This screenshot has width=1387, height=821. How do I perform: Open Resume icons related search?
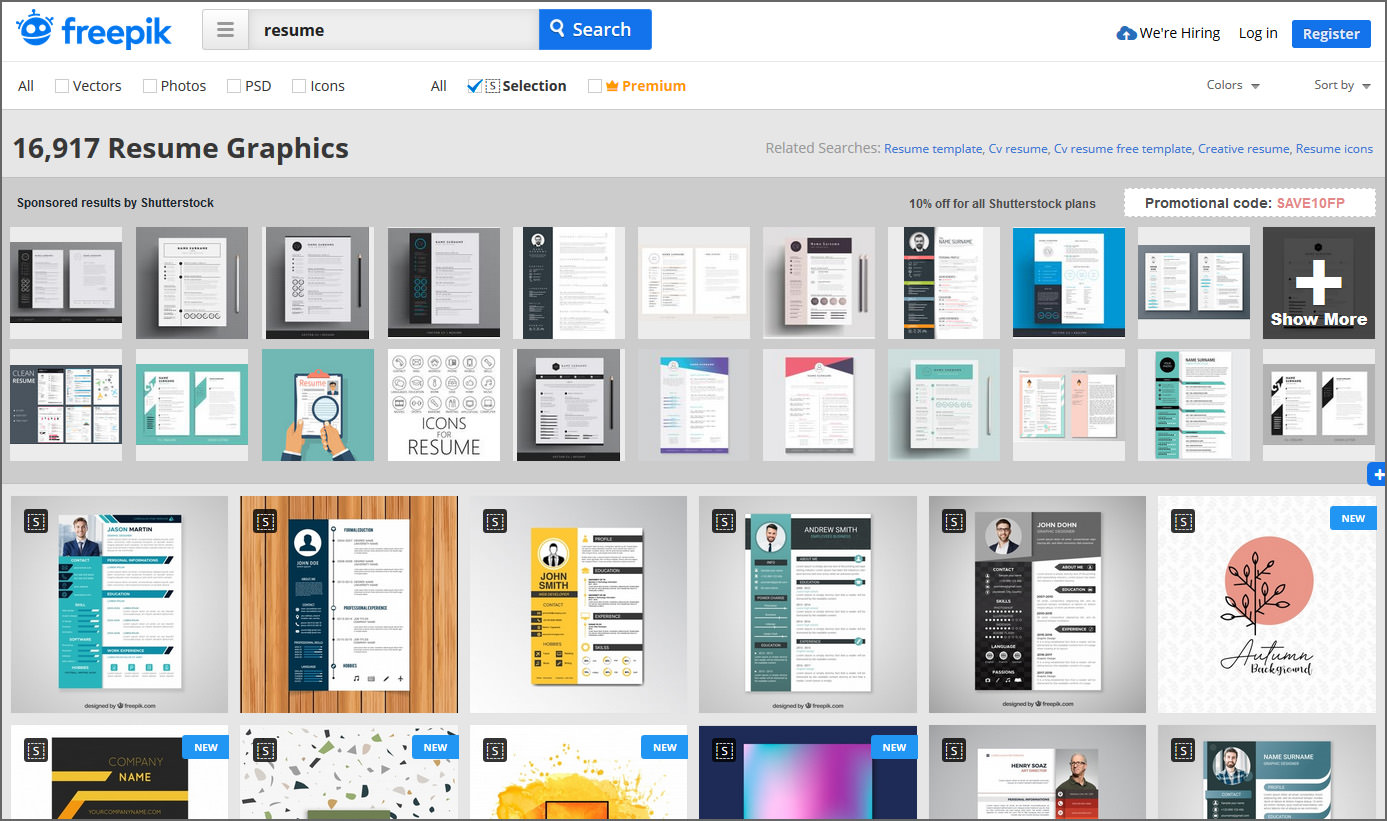(x=1334, y=149)
